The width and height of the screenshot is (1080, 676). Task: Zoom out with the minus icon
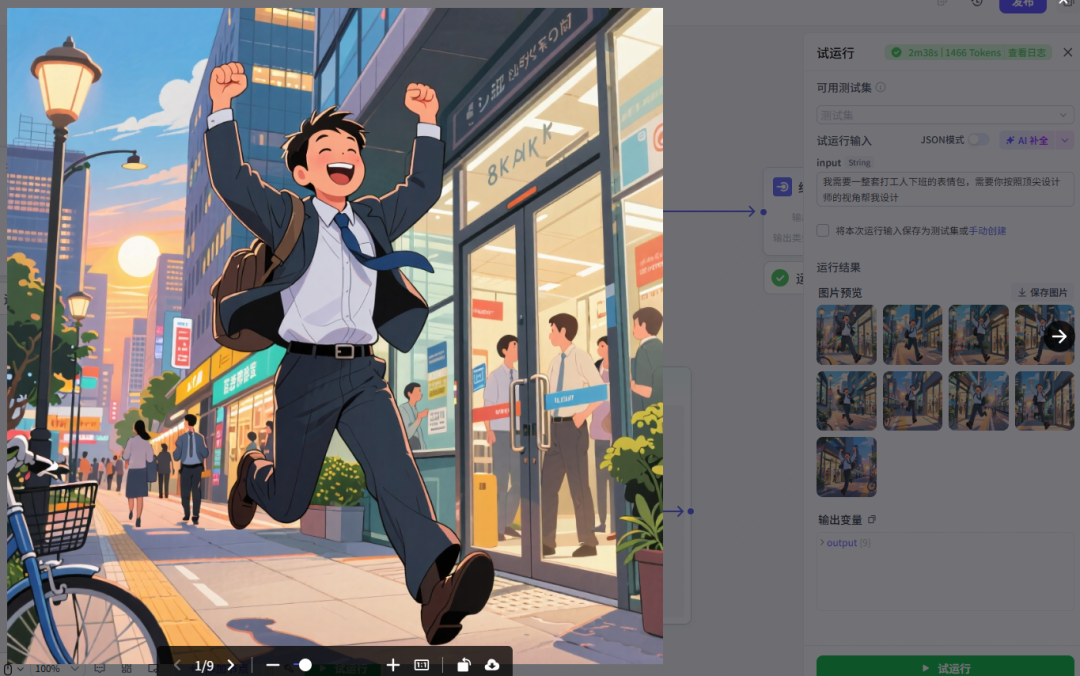(273, 665)
